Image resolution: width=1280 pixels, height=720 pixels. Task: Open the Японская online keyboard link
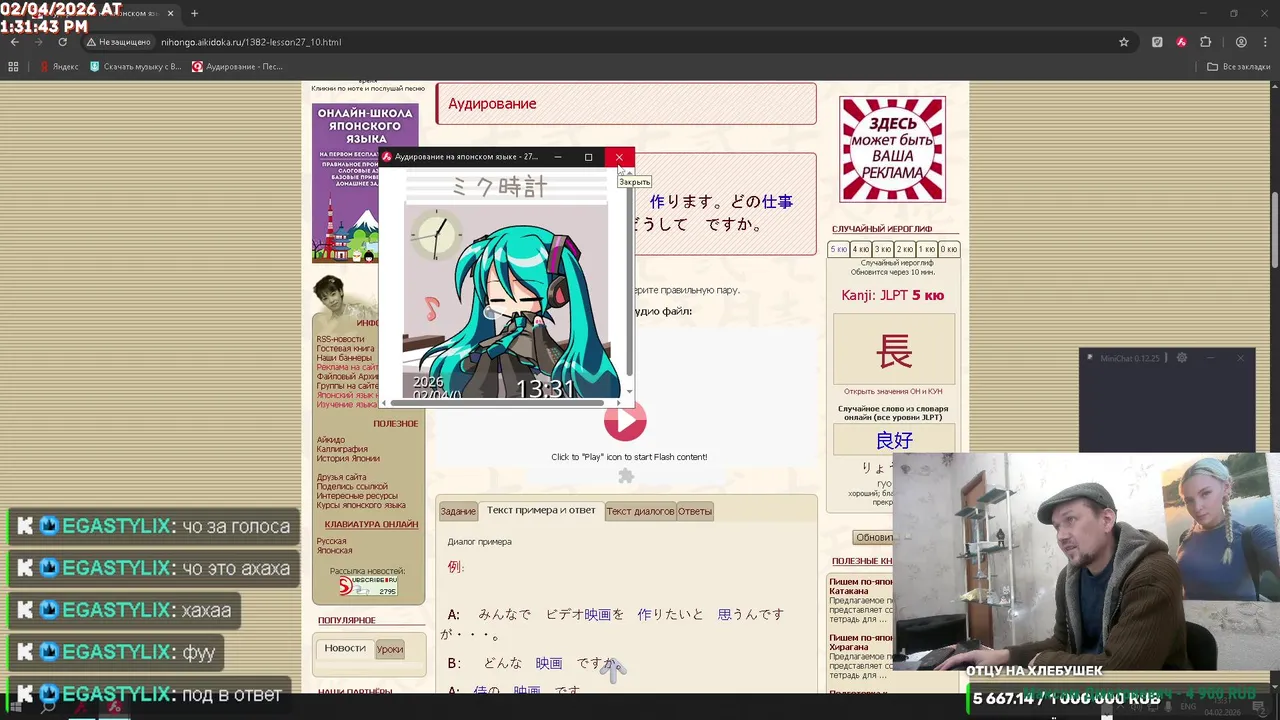[335, 550]
